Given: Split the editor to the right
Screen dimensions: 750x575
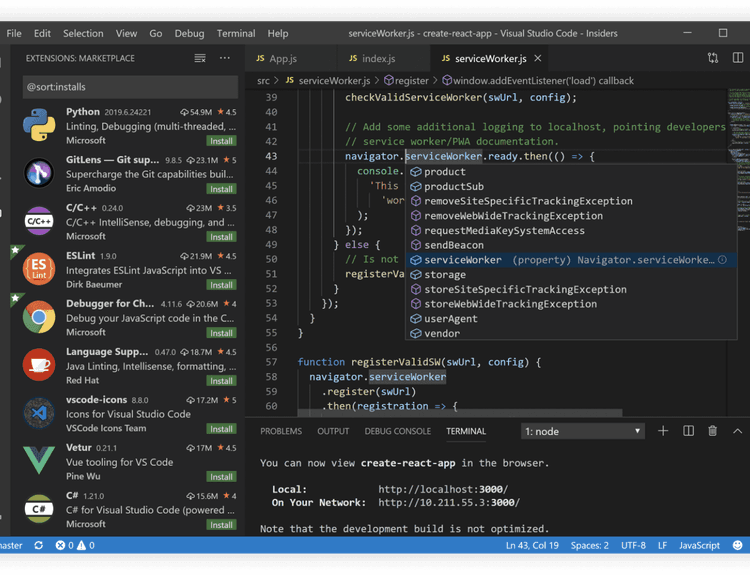Looking at the screenshot, I should tap(738, 58).
